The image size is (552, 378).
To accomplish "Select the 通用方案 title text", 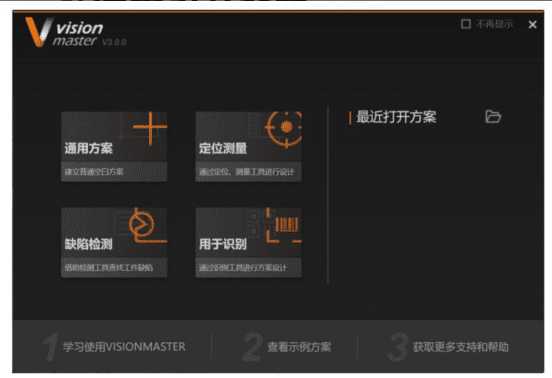I will tap(89, 148).
